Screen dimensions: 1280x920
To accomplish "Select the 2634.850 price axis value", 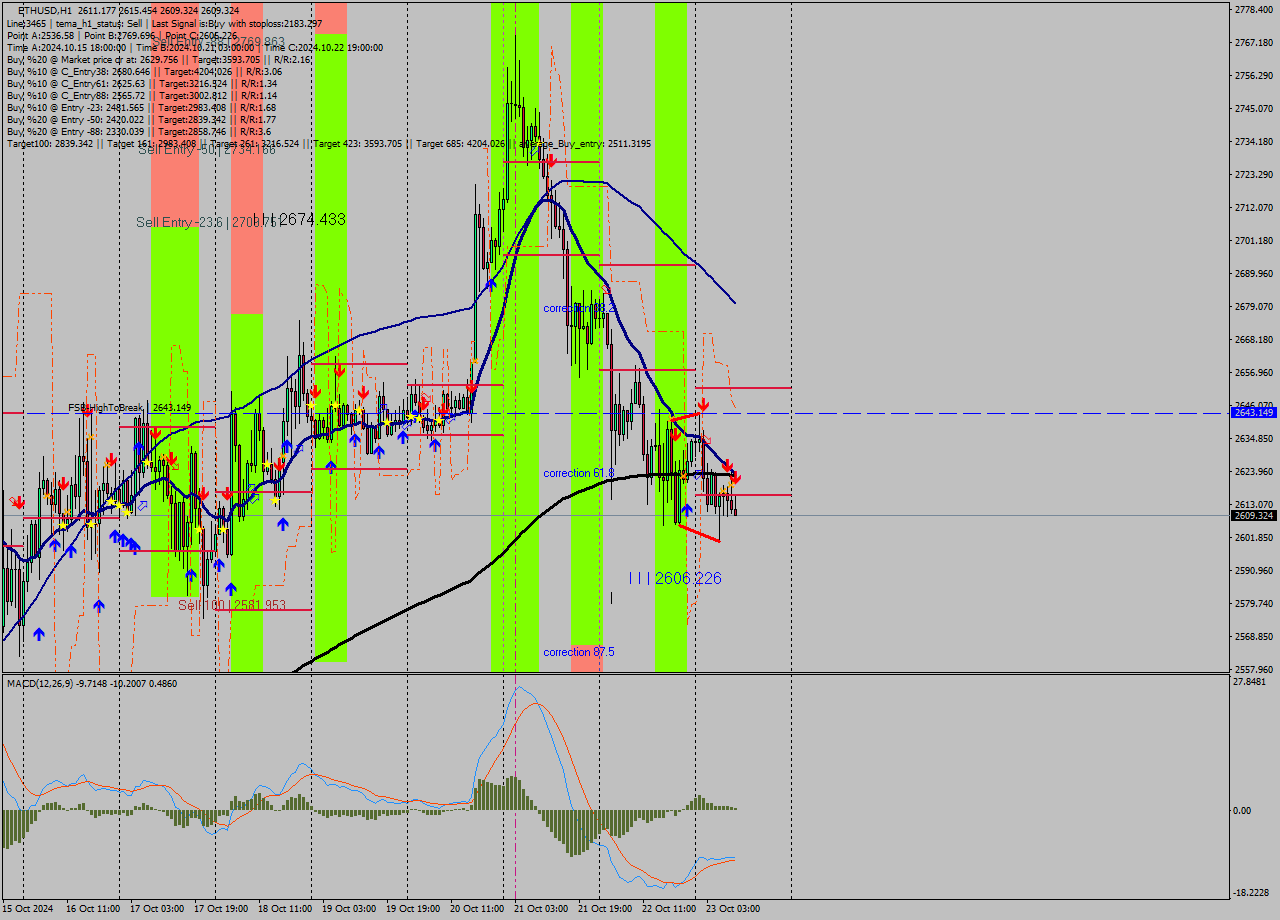I will pyautogui.click(x=1254, y=438).
